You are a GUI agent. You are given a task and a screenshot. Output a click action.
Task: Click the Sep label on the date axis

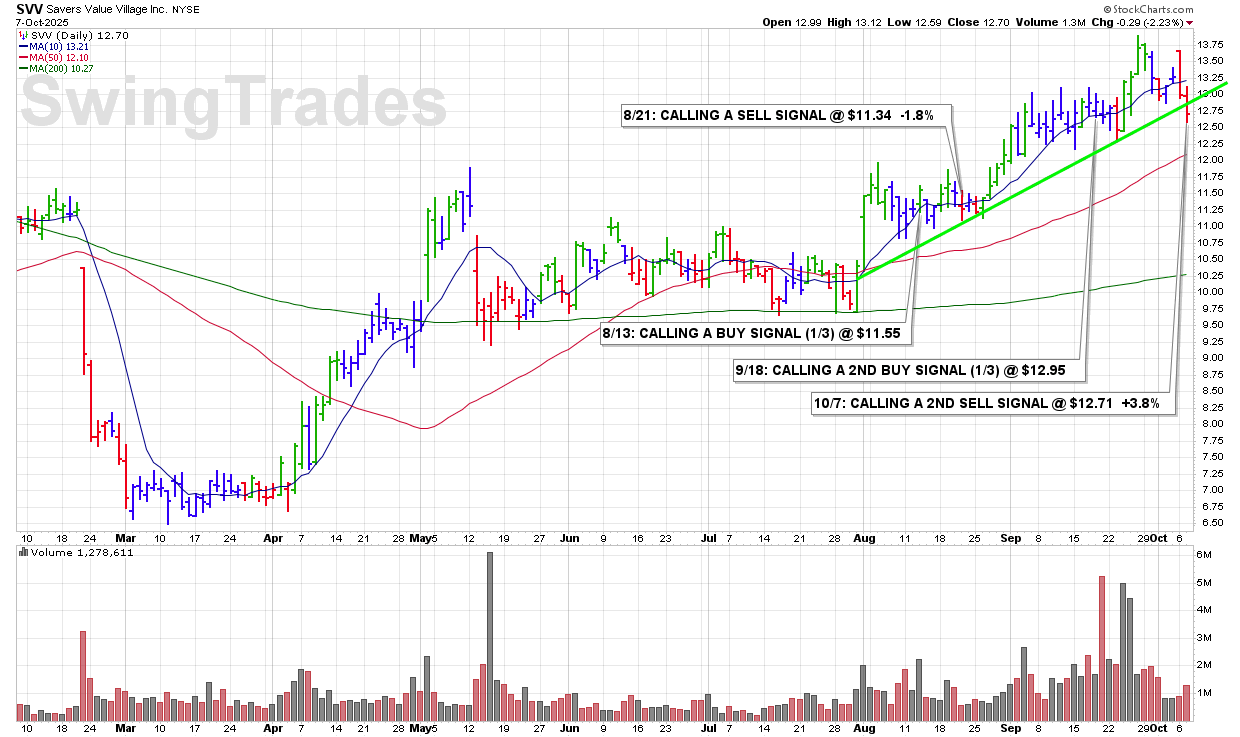coord(1012,537)
